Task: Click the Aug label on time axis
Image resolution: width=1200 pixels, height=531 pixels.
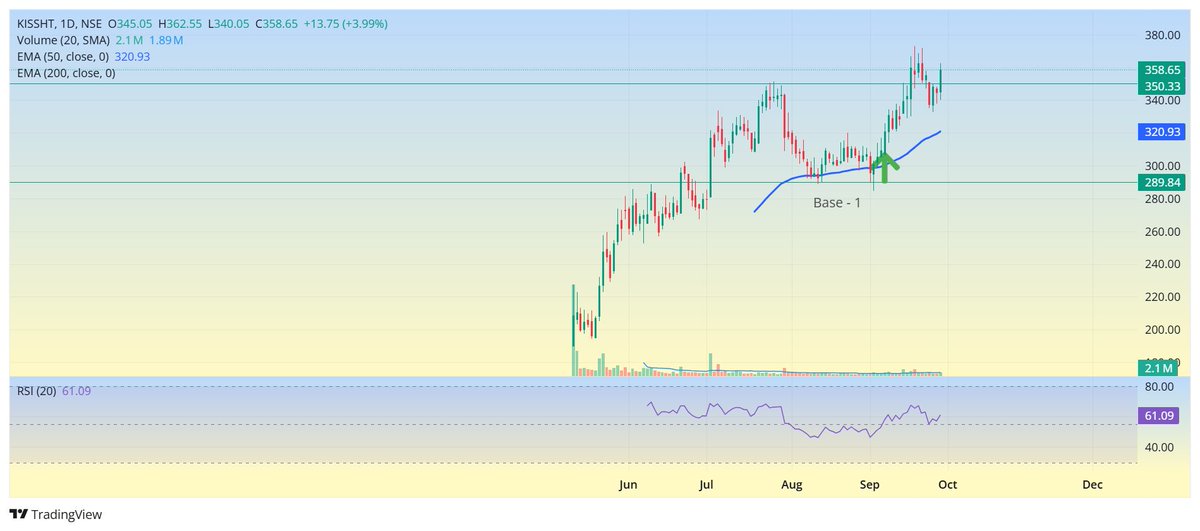Action: click(x=792, y=485)
